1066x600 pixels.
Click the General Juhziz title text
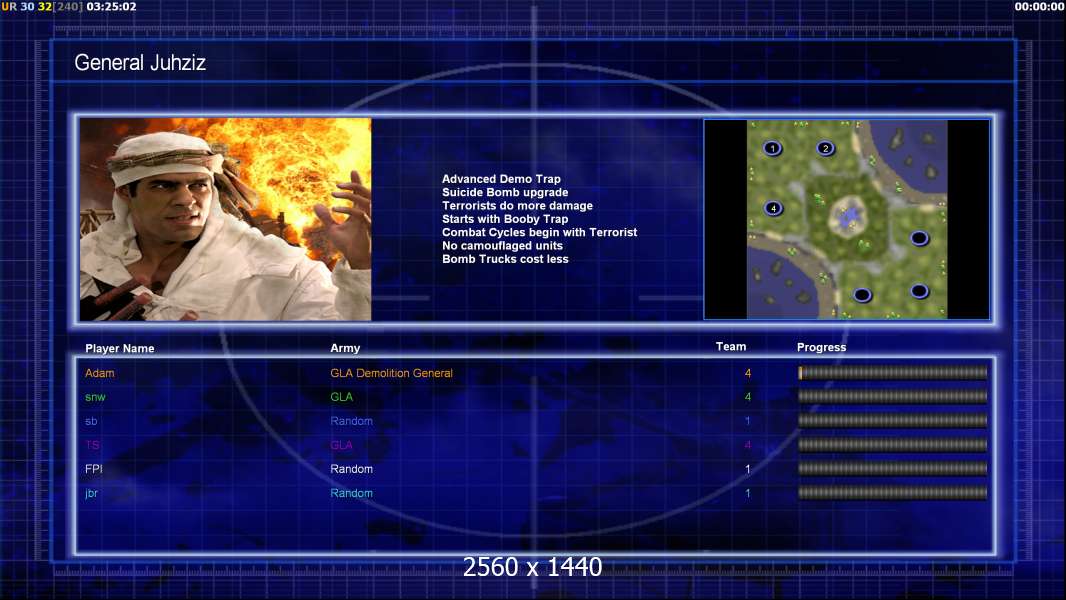[140, 63]
